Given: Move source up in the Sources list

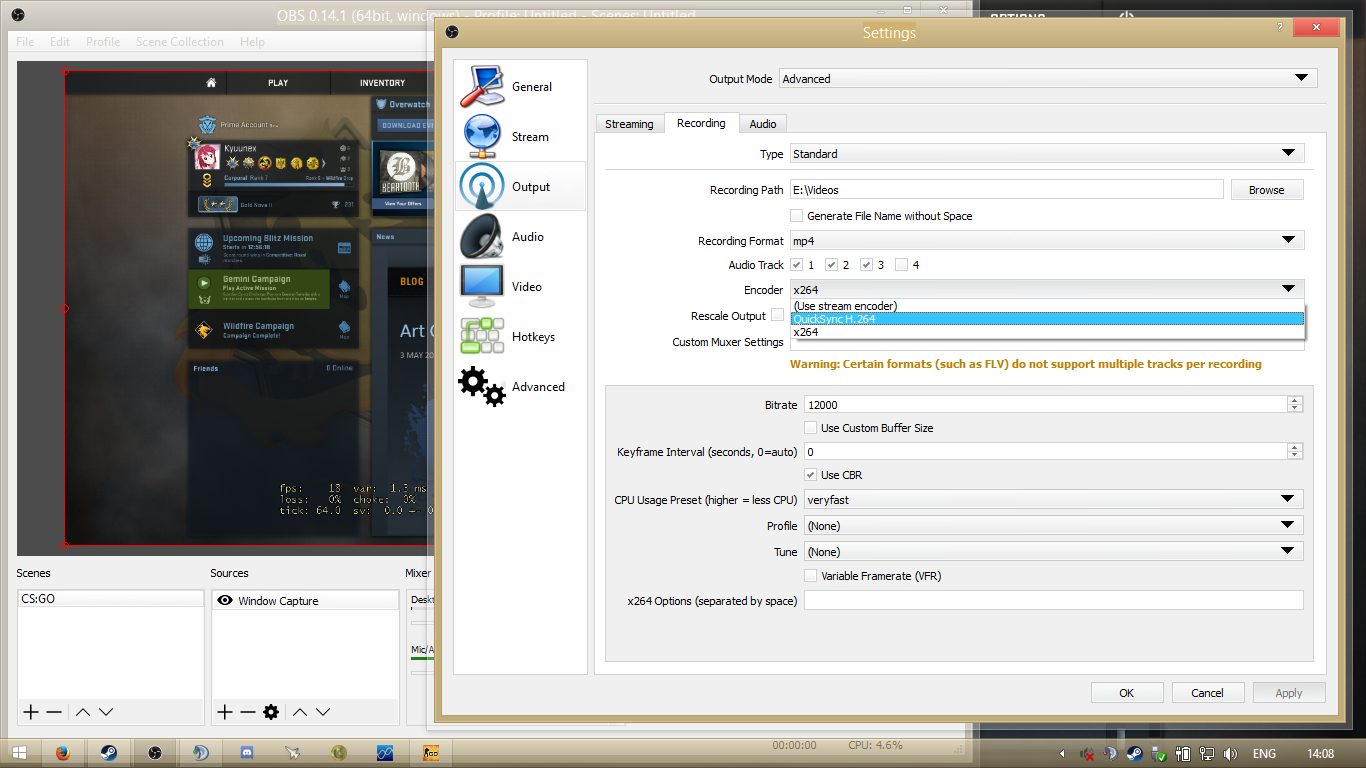Looking at the screenshot, I should 300,712.
